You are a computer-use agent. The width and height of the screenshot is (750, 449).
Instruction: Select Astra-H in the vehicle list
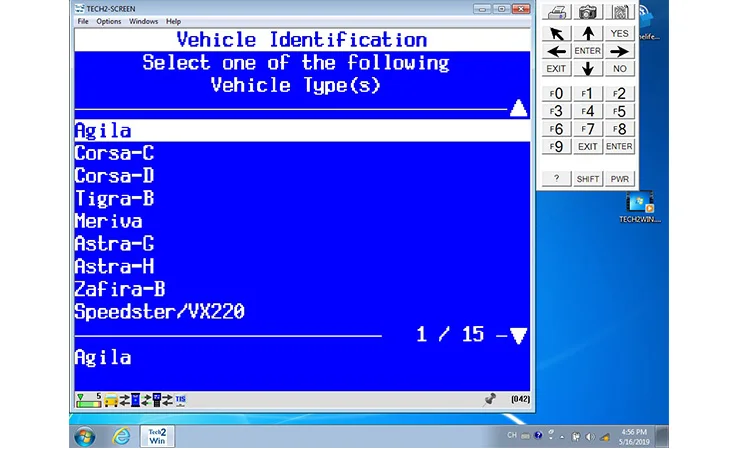(302, 266)
